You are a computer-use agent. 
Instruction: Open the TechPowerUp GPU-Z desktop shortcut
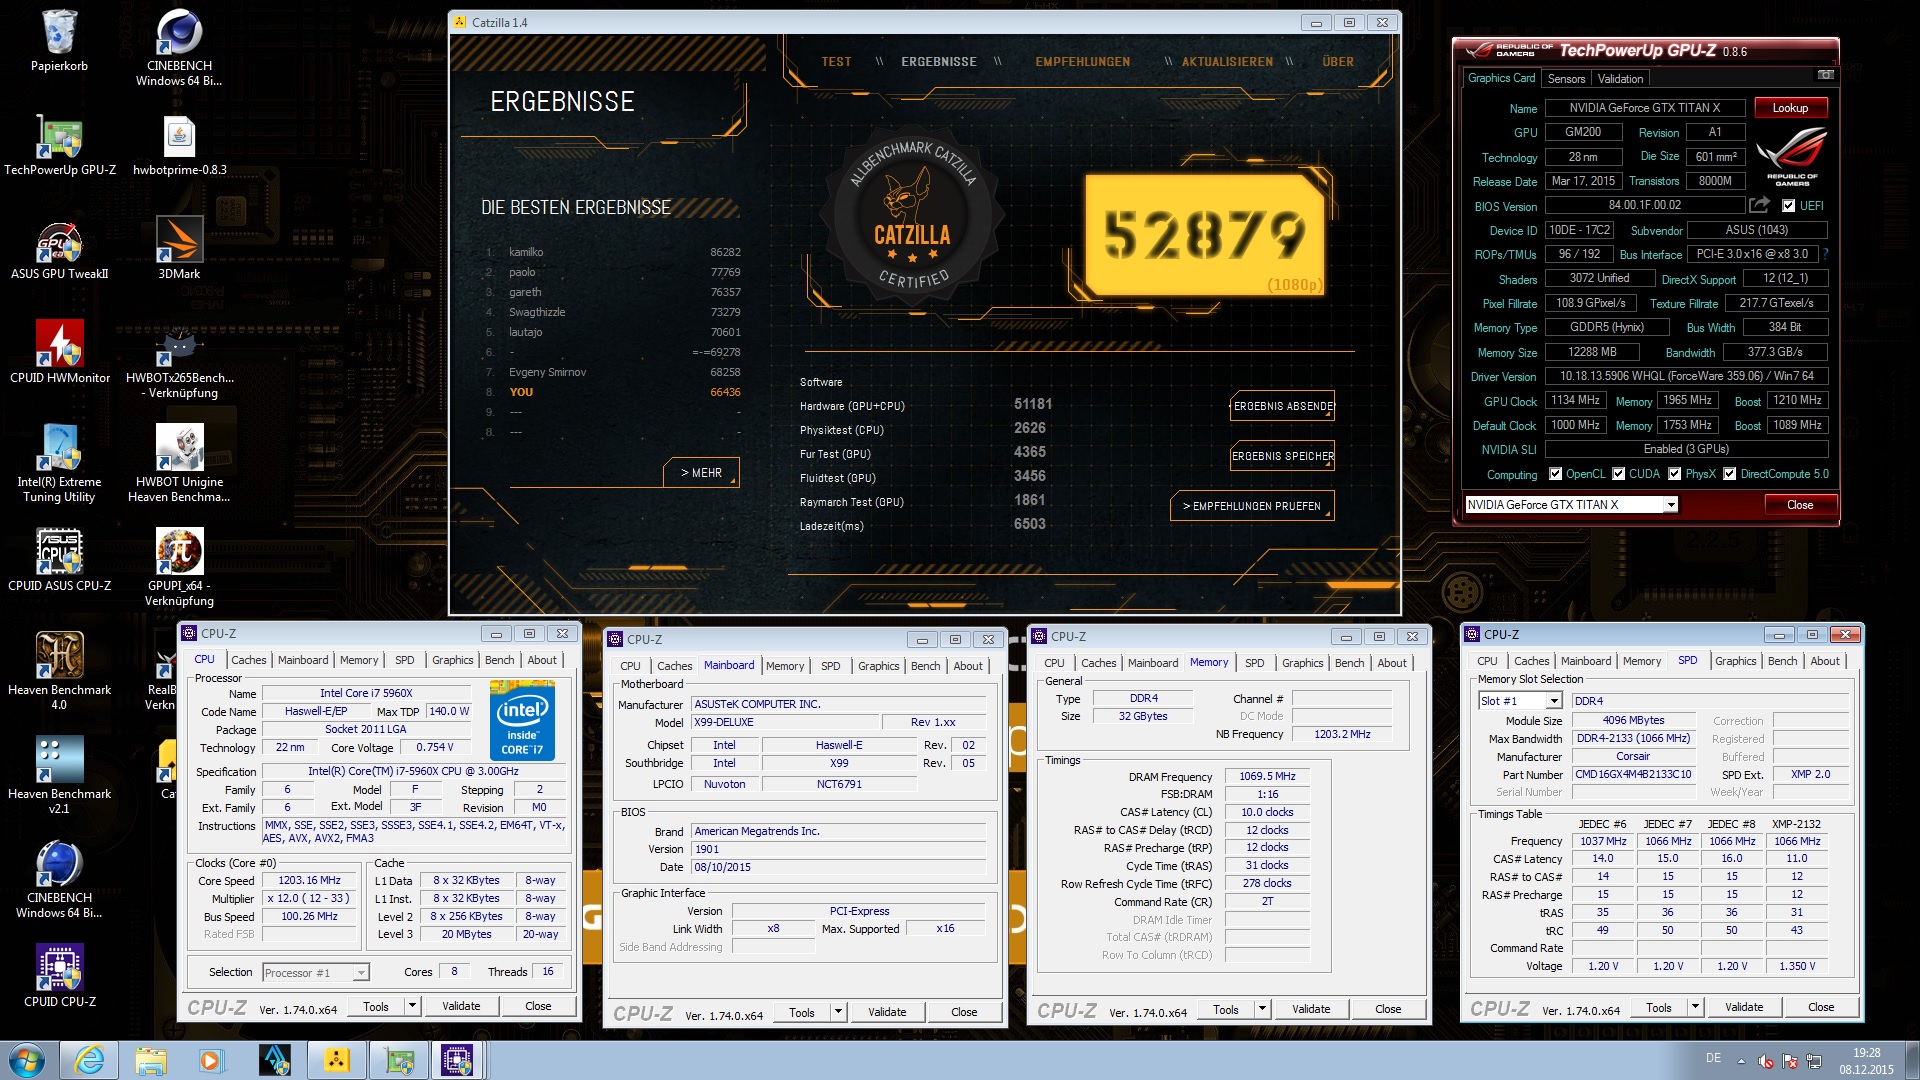click(60, 145)
